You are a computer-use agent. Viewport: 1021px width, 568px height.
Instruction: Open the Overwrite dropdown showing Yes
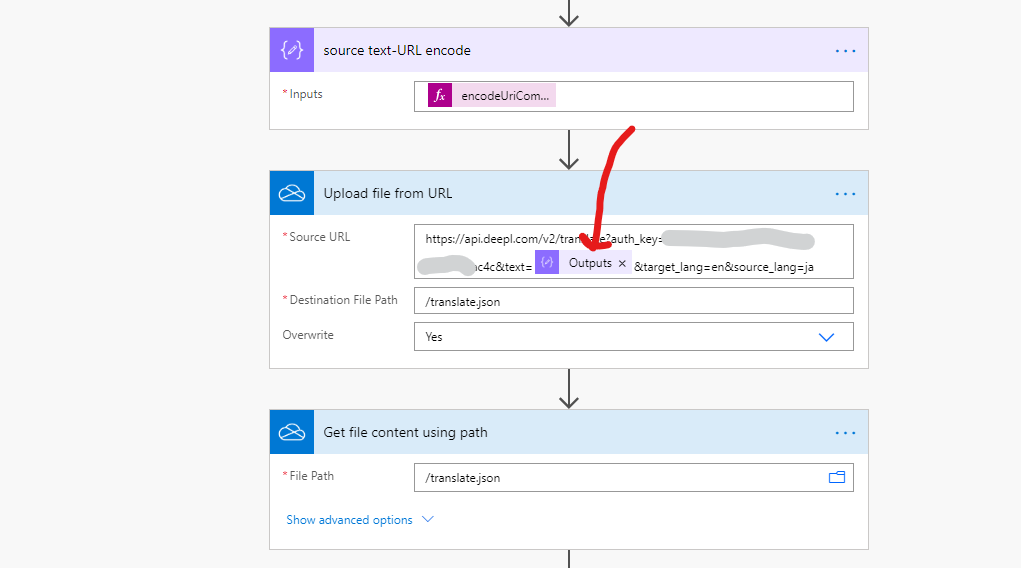coord(634,337)
